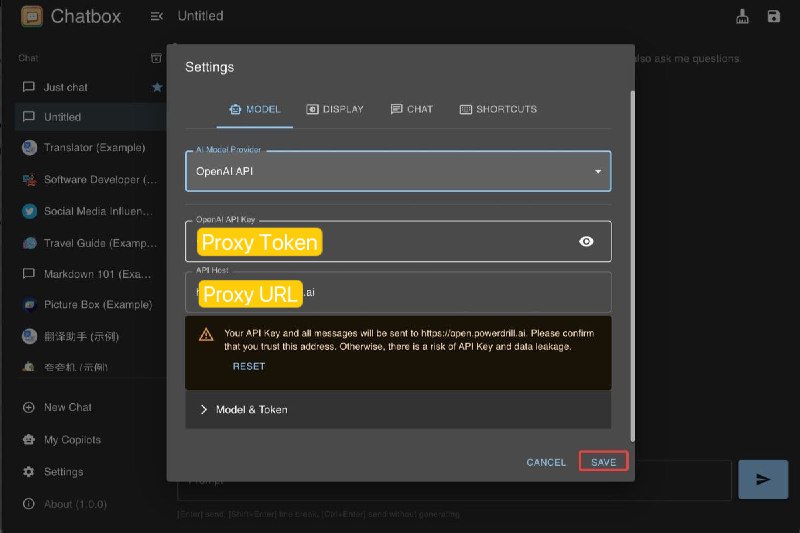800x533 pixels.
Task: Open 翻译助手 (示例) chat
Action: (91, 337)
